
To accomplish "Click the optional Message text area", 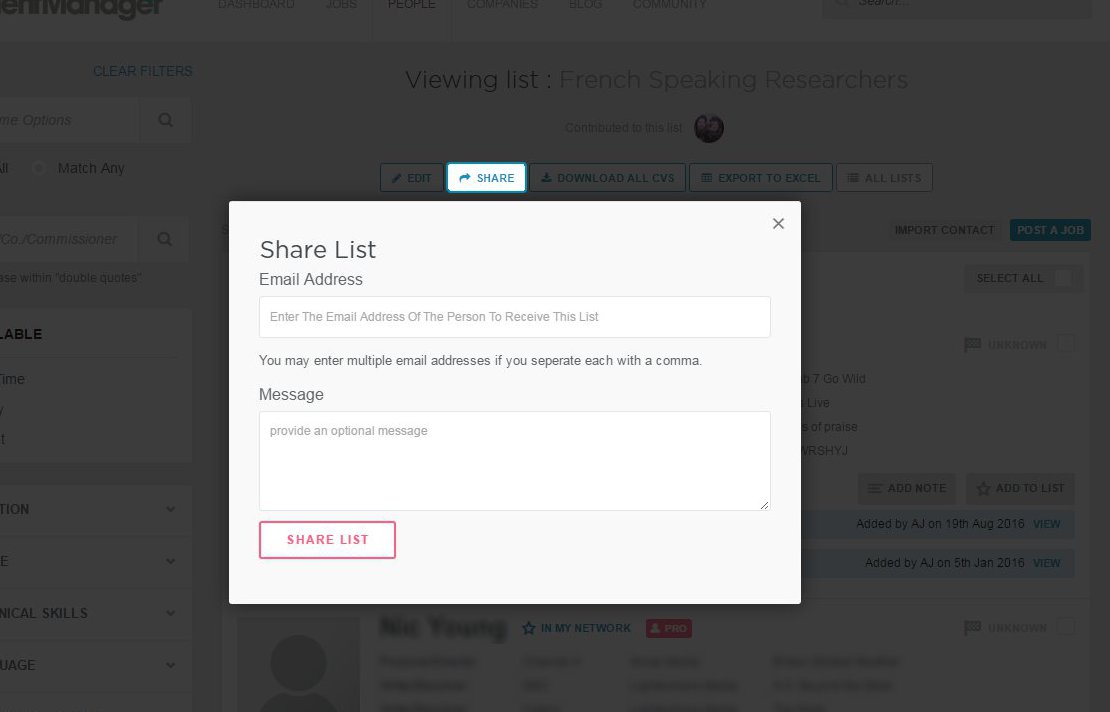I will [x=514, y=460].
